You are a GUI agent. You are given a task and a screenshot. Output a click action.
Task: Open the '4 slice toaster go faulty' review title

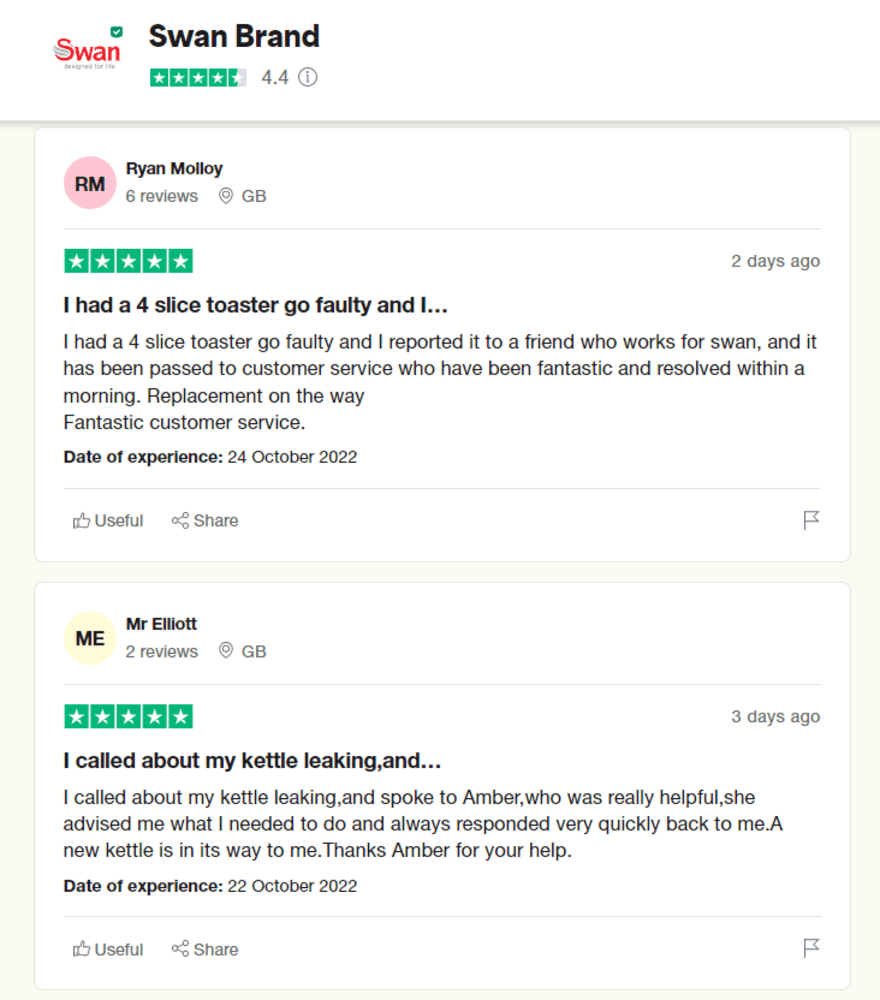click(255, 305)
